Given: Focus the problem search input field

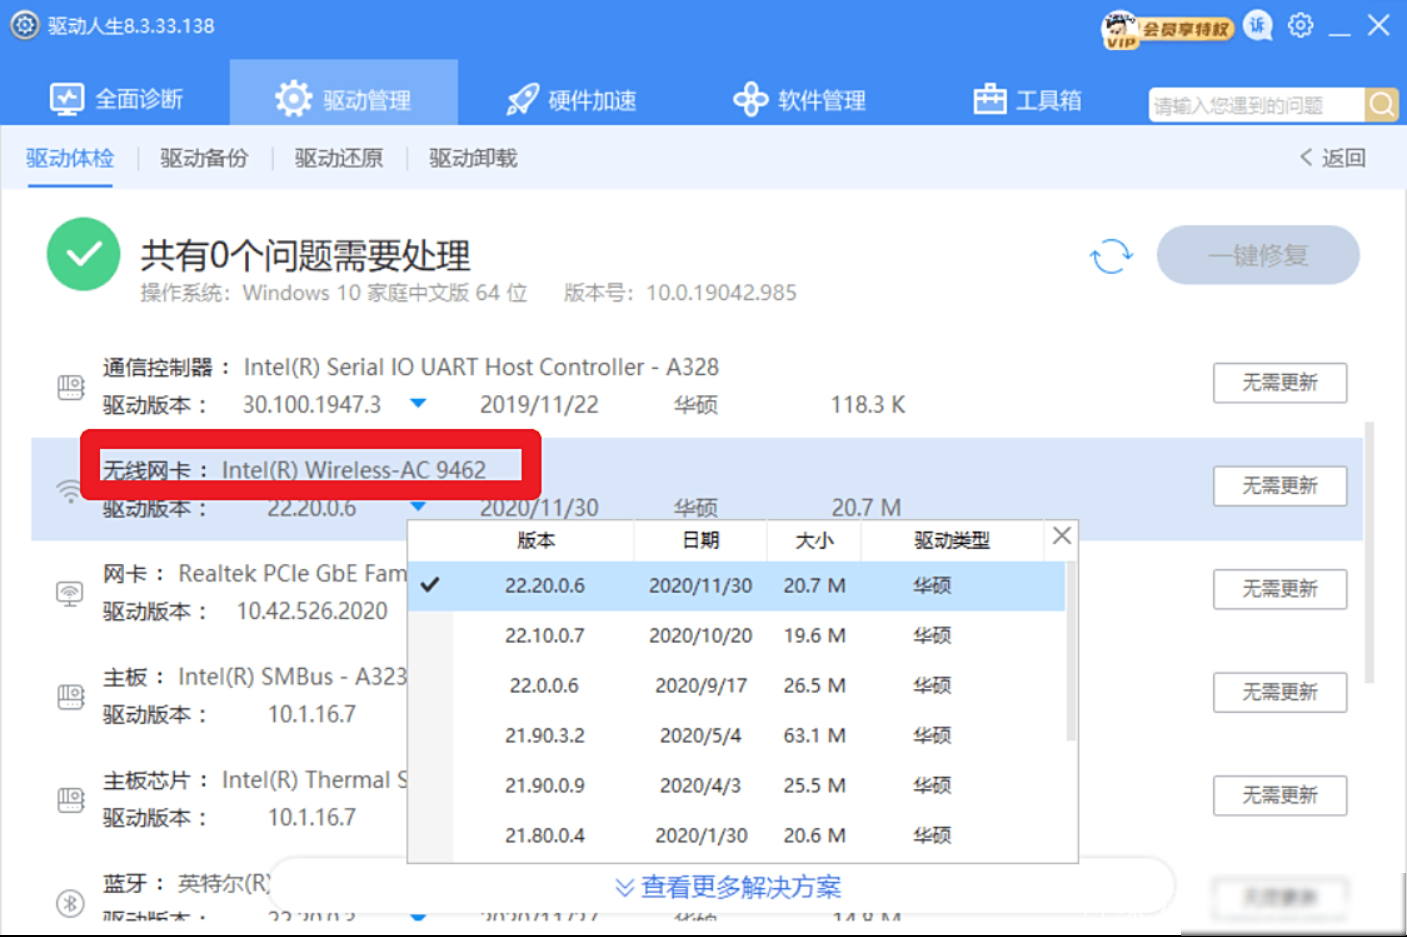Looking at the screenshot, I should coord(1257,104).
